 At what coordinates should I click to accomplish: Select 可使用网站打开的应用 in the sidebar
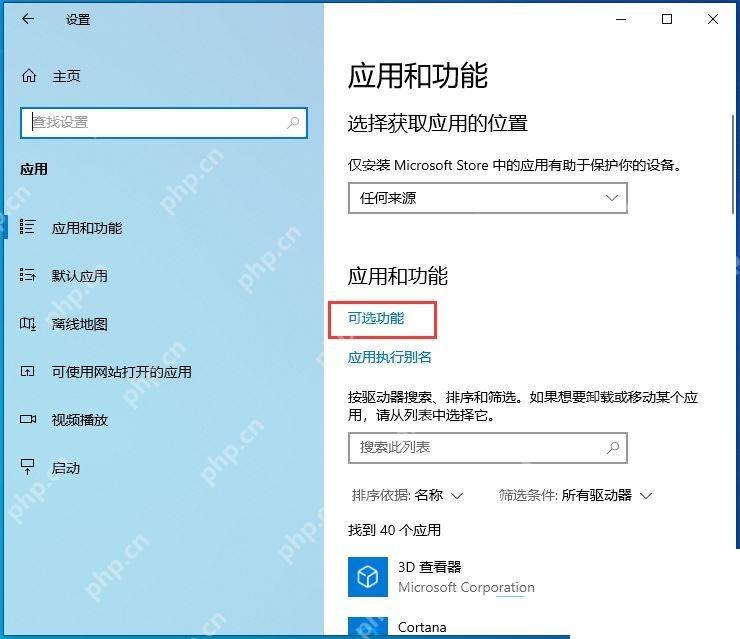122,372
